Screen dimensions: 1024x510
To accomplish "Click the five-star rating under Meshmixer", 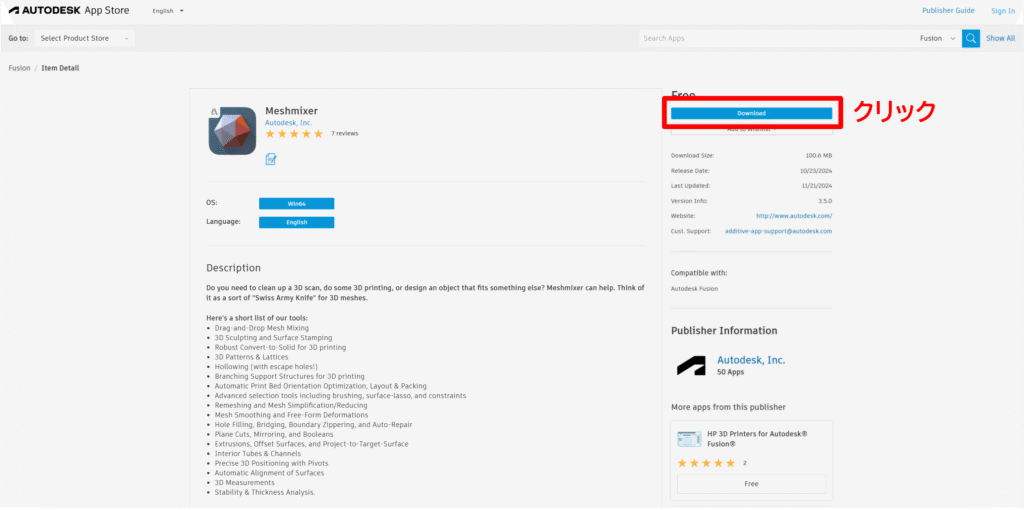I will 294,134.
